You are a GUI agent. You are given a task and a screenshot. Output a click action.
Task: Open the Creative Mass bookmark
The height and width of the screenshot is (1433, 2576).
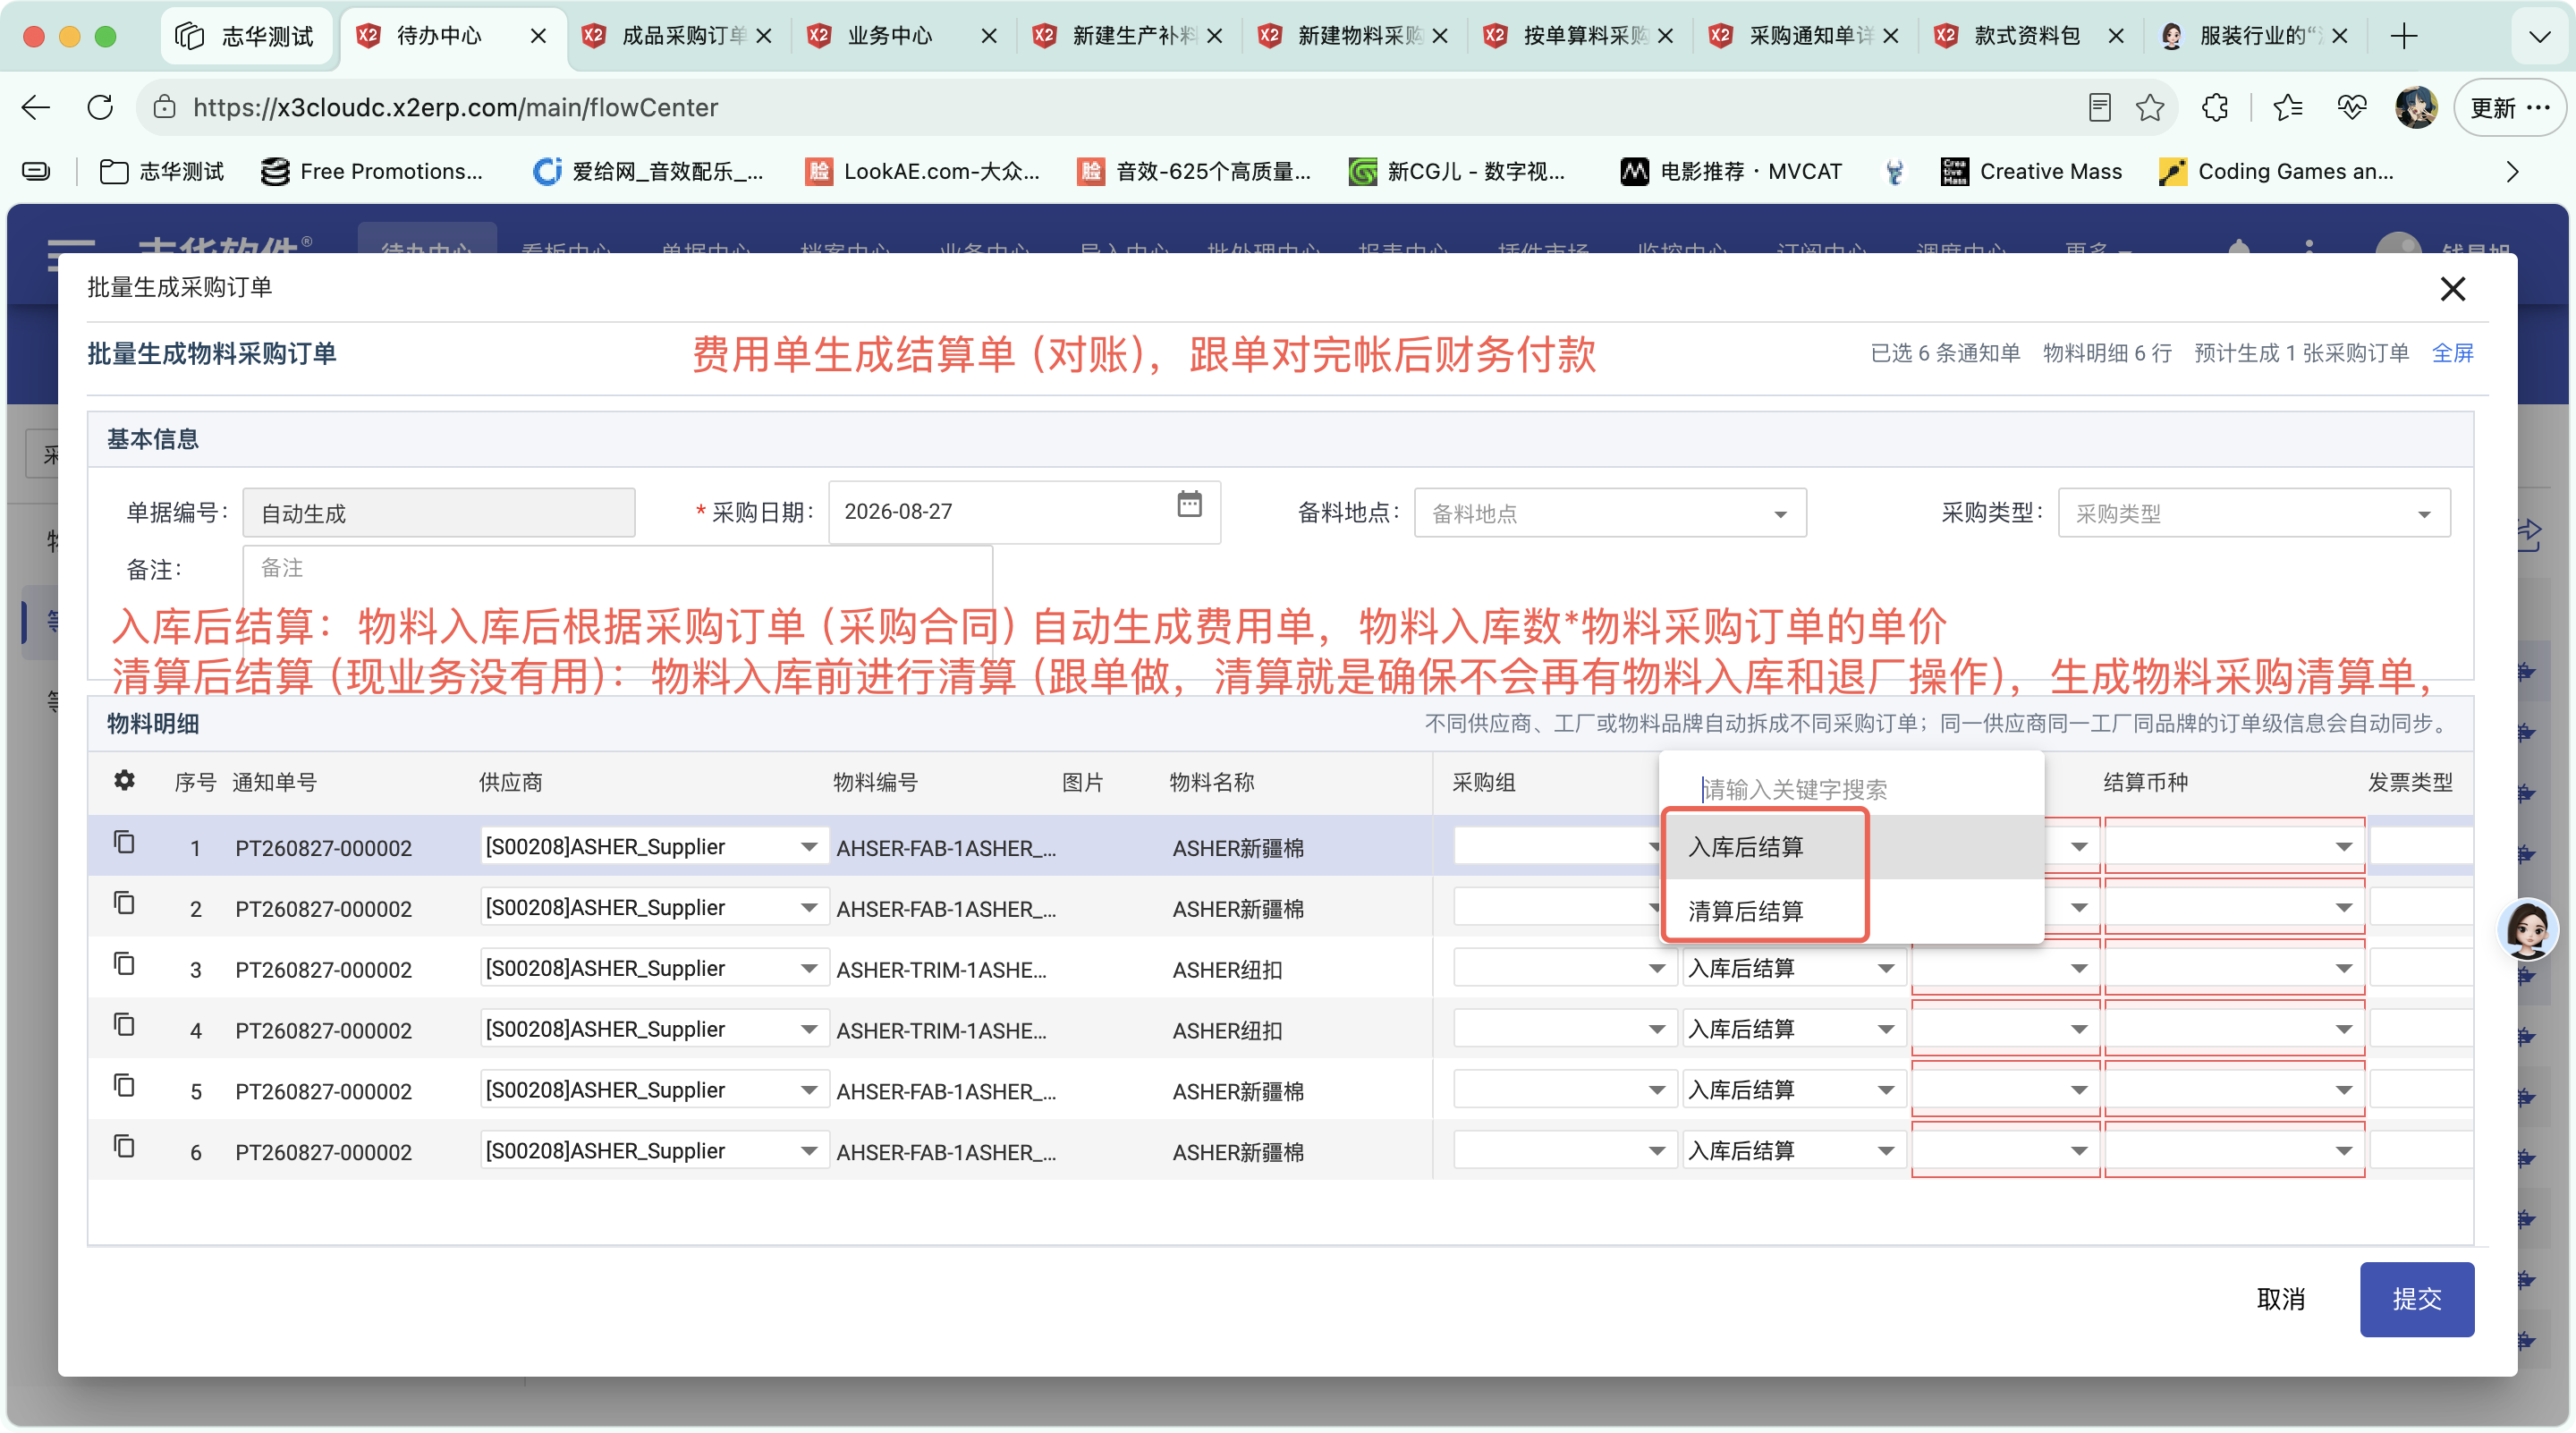tap(2030, 172)
